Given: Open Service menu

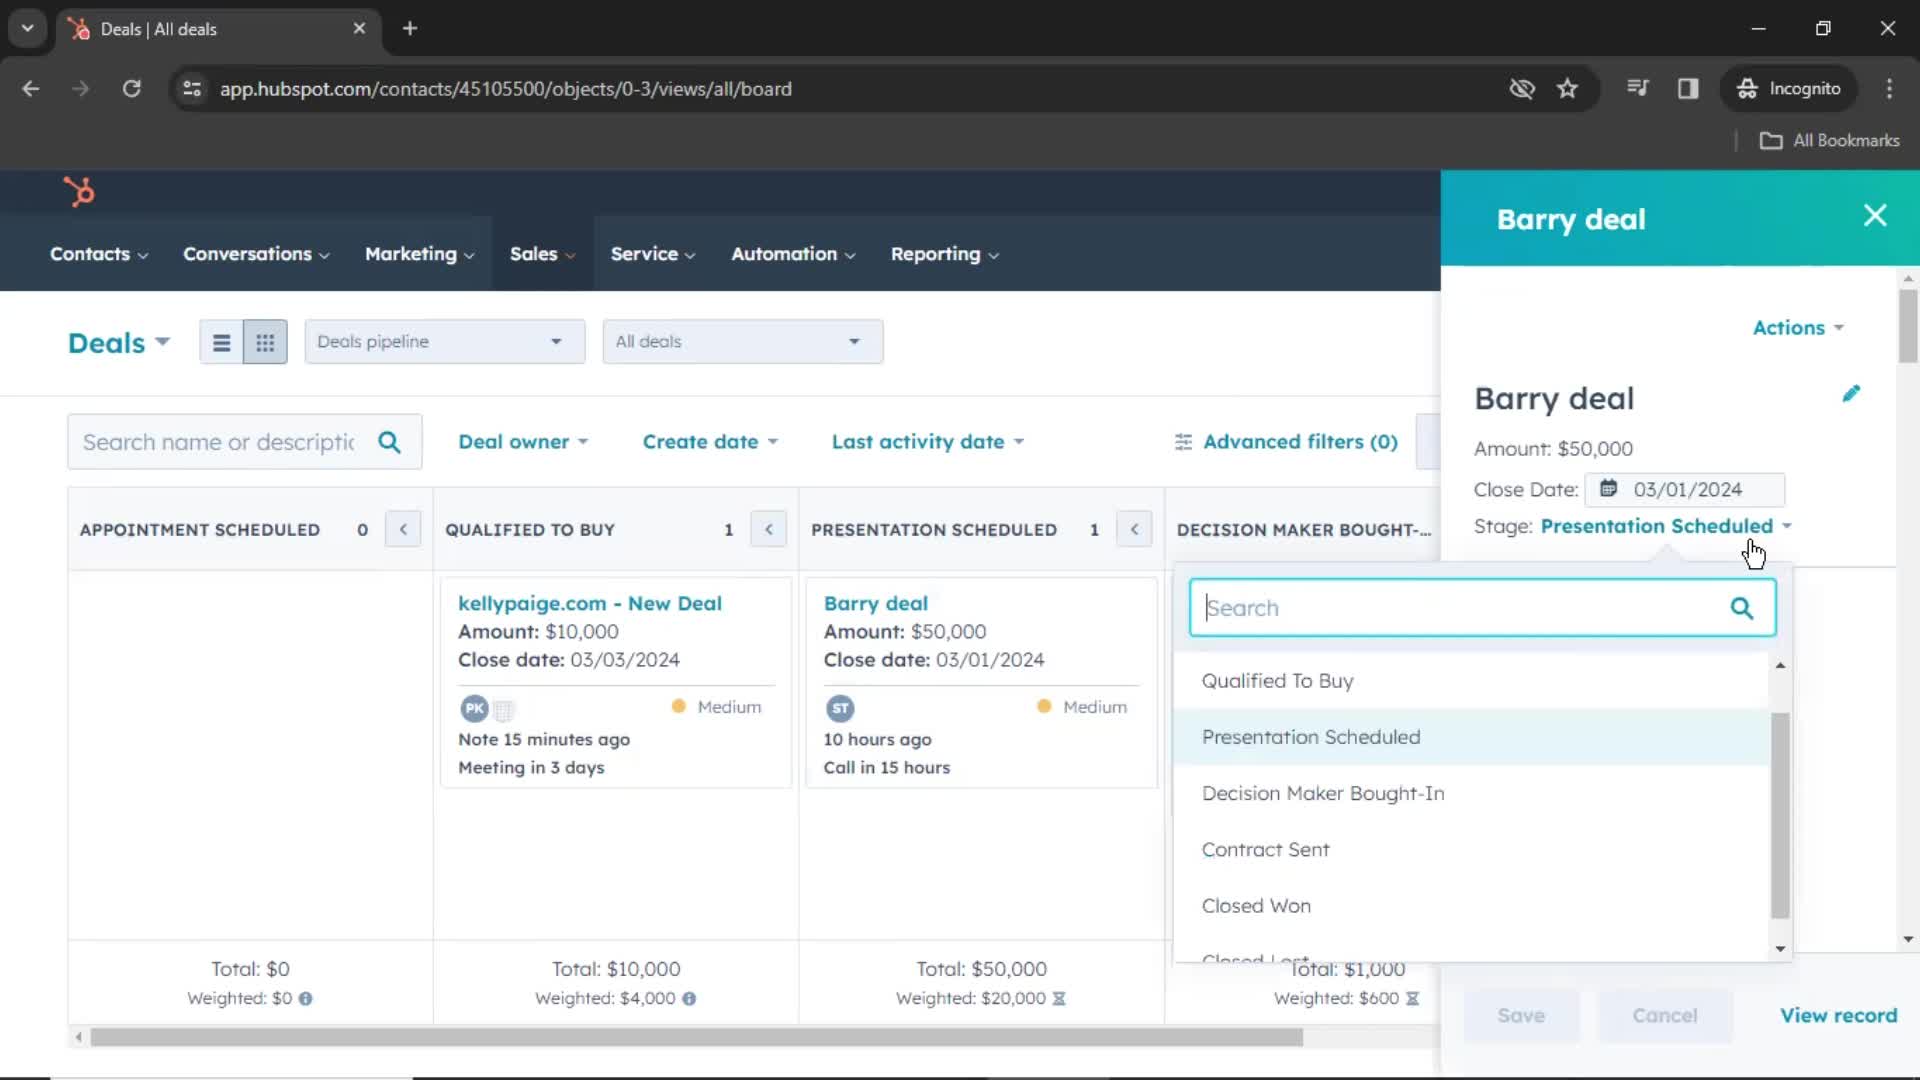Looking at the screenshot, I should pyautogui.click(x=653, y=254).
